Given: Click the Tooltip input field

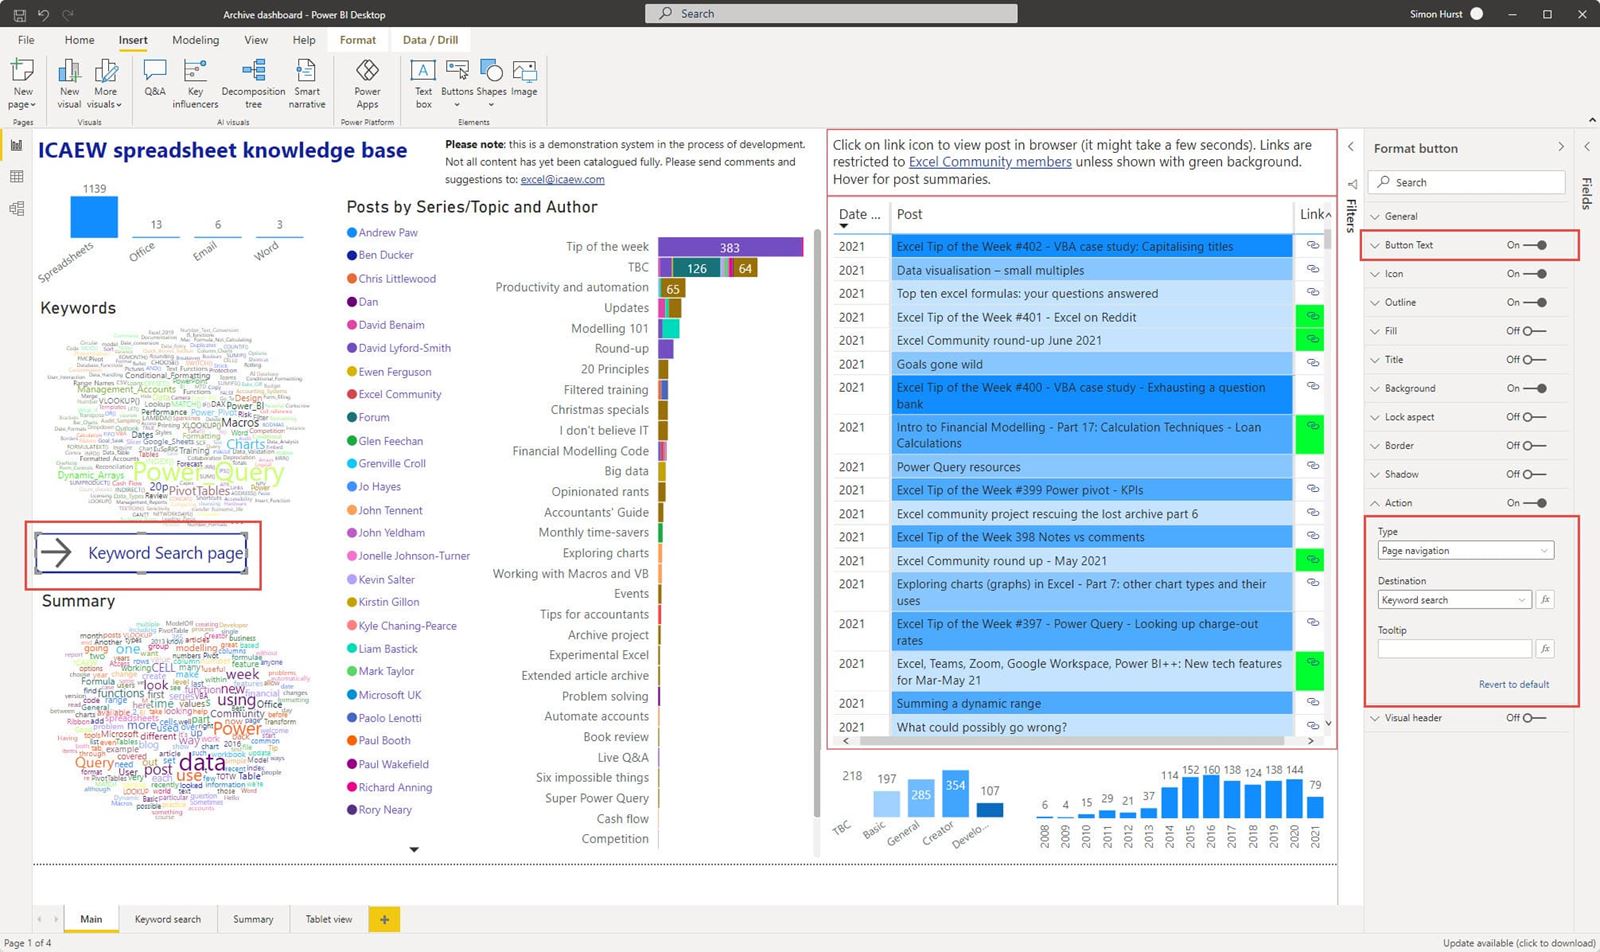Looking at the screenshot, I should click(x=1453, y=649).
